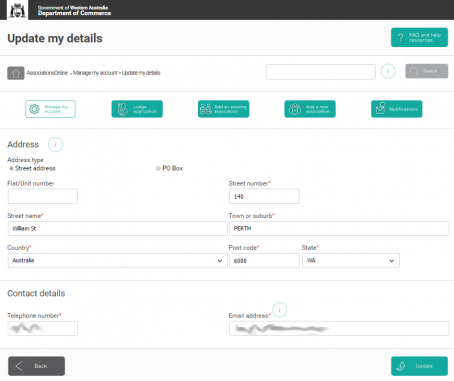The image size is (454, 381).
Task: Select the PO Box radio option
Action: [158, 168]
